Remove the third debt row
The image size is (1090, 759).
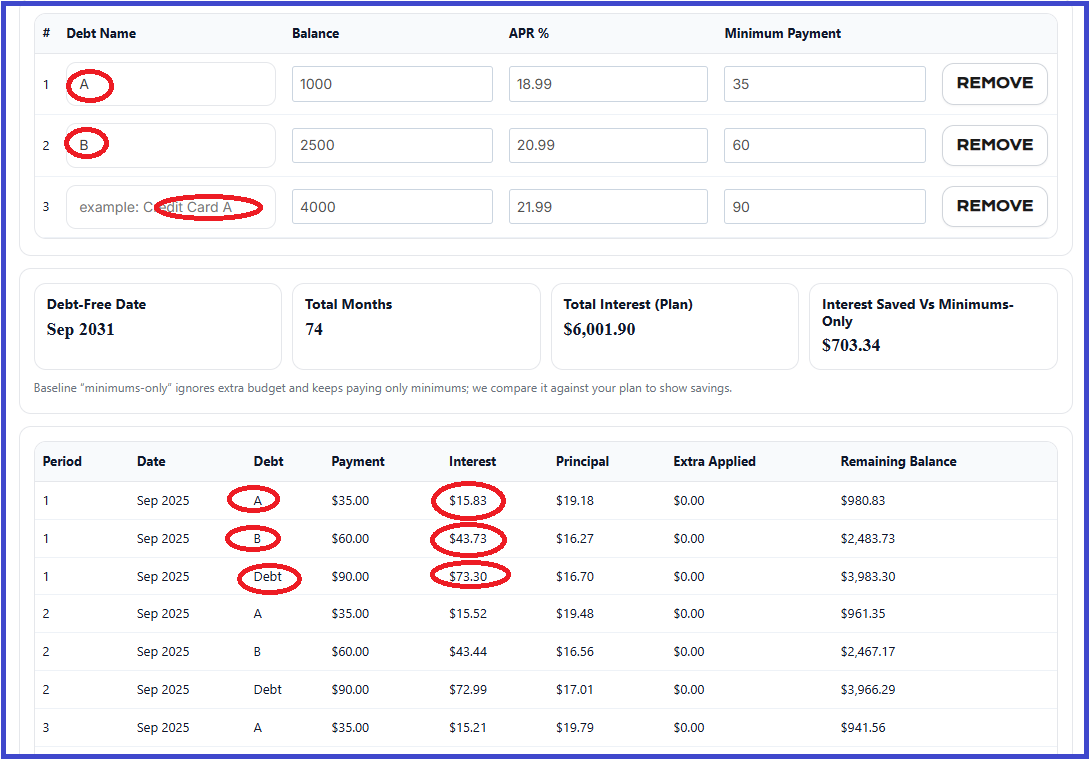[x=994, y=206]
